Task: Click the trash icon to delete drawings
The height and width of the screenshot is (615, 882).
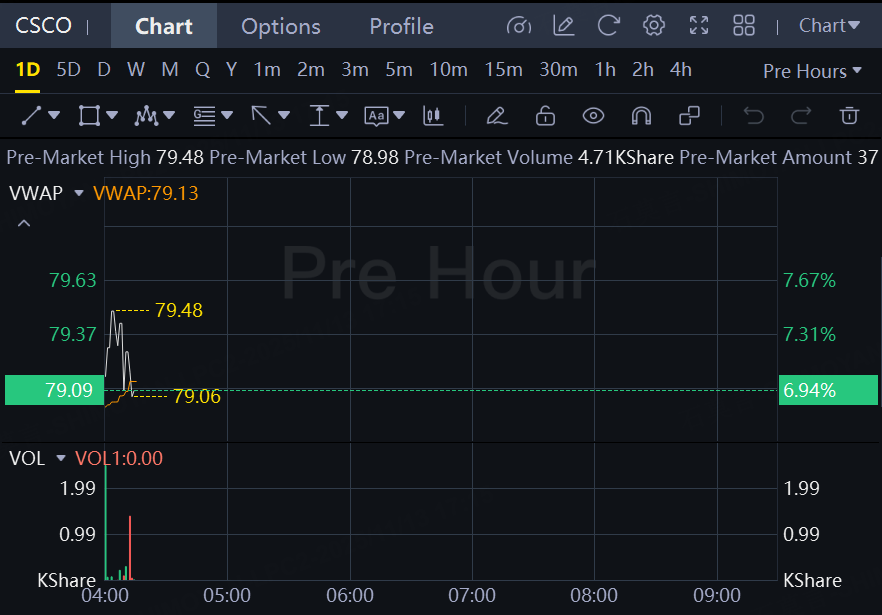Action: (849, 116)
